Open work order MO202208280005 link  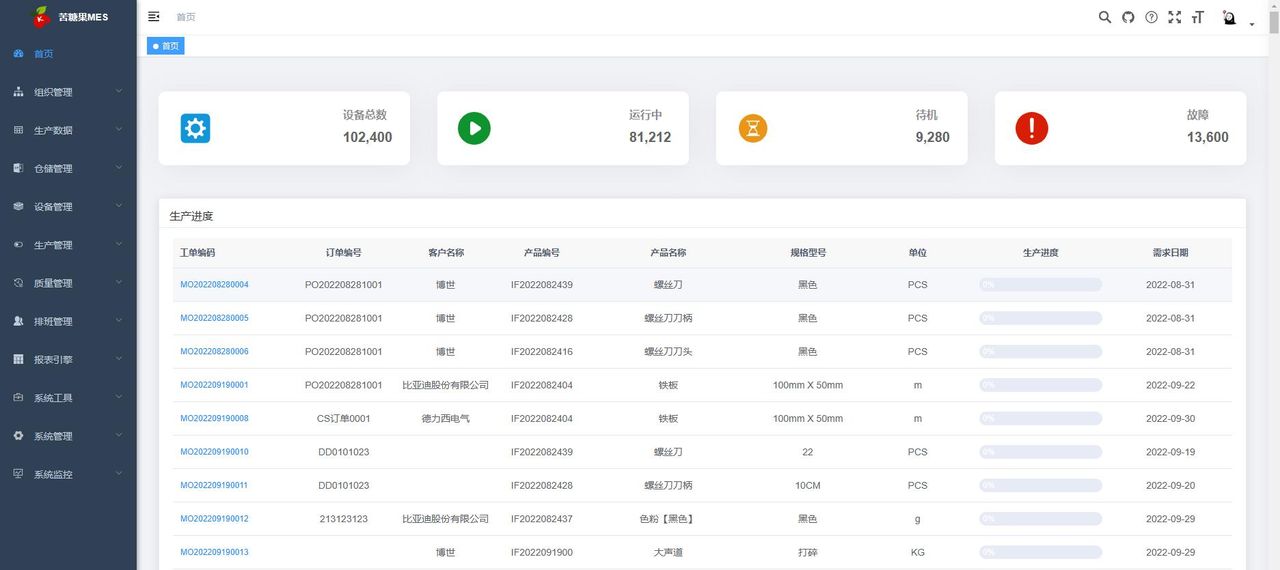coord(214,318)
